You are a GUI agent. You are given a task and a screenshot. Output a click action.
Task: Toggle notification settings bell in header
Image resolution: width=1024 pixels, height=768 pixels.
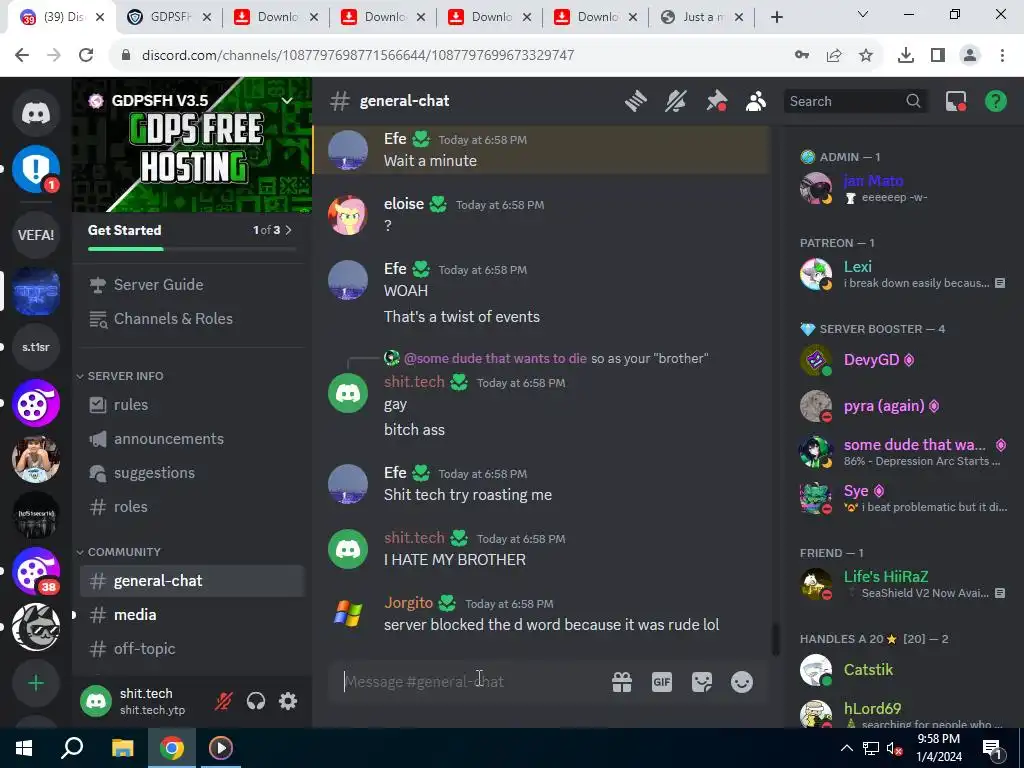[676, 101]
